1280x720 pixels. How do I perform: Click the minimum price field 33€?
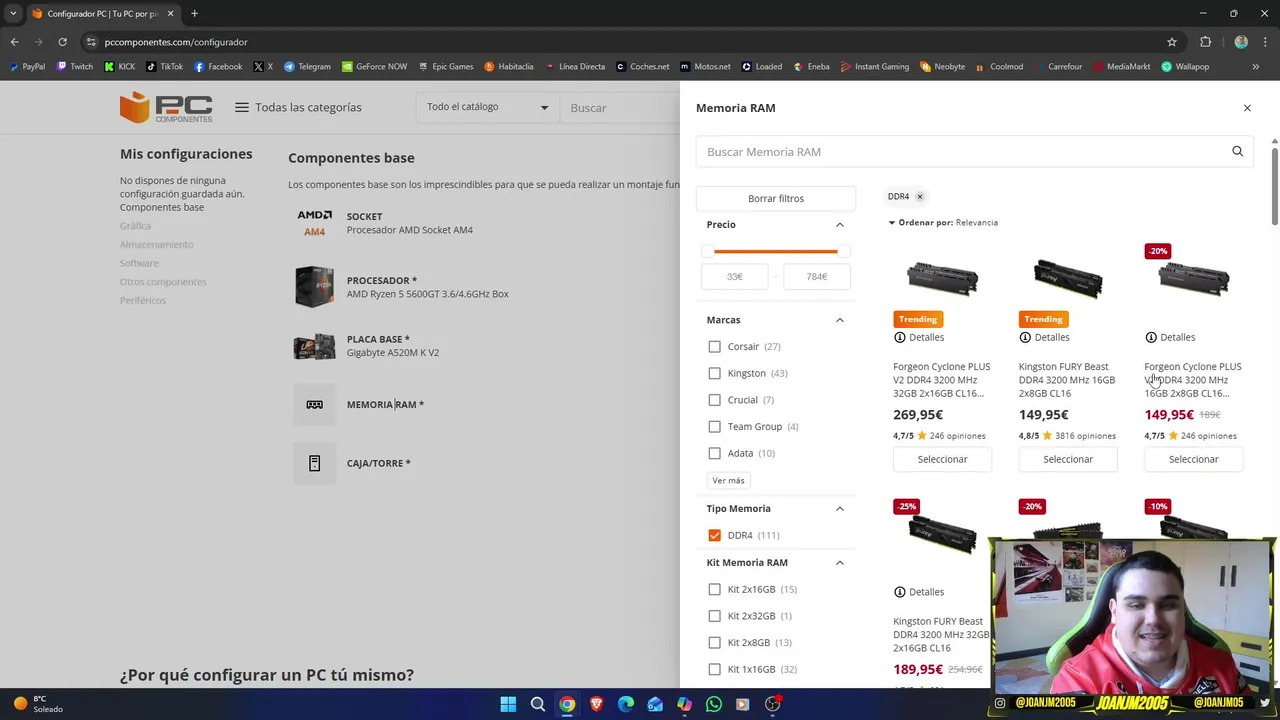735,277
